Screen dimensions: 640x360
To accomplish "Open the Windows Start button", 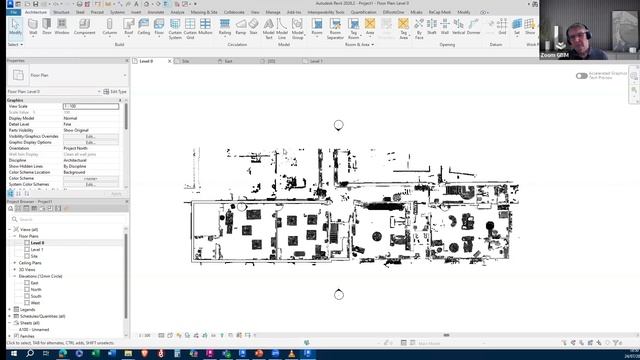I will pyautogui.click(x=13, y=353).
